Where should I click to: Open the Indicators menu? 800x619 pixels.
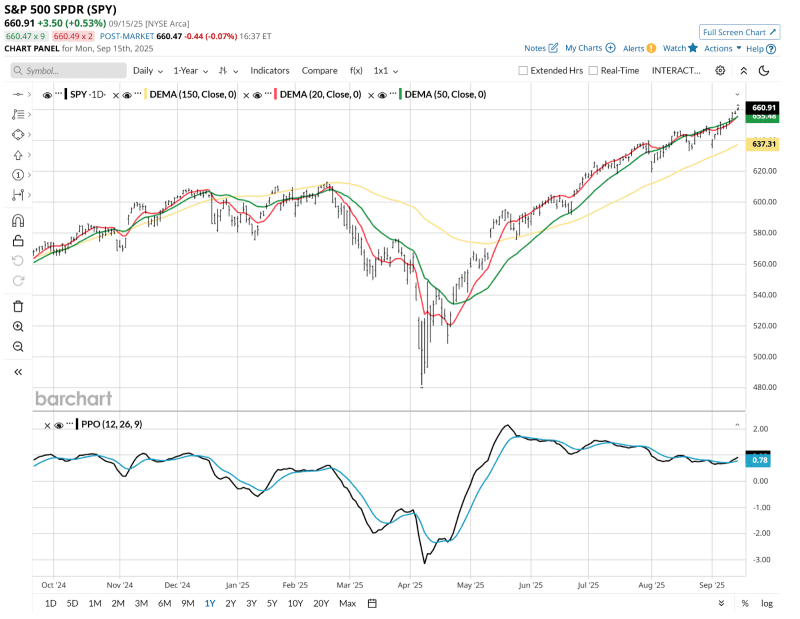point(269,71)
